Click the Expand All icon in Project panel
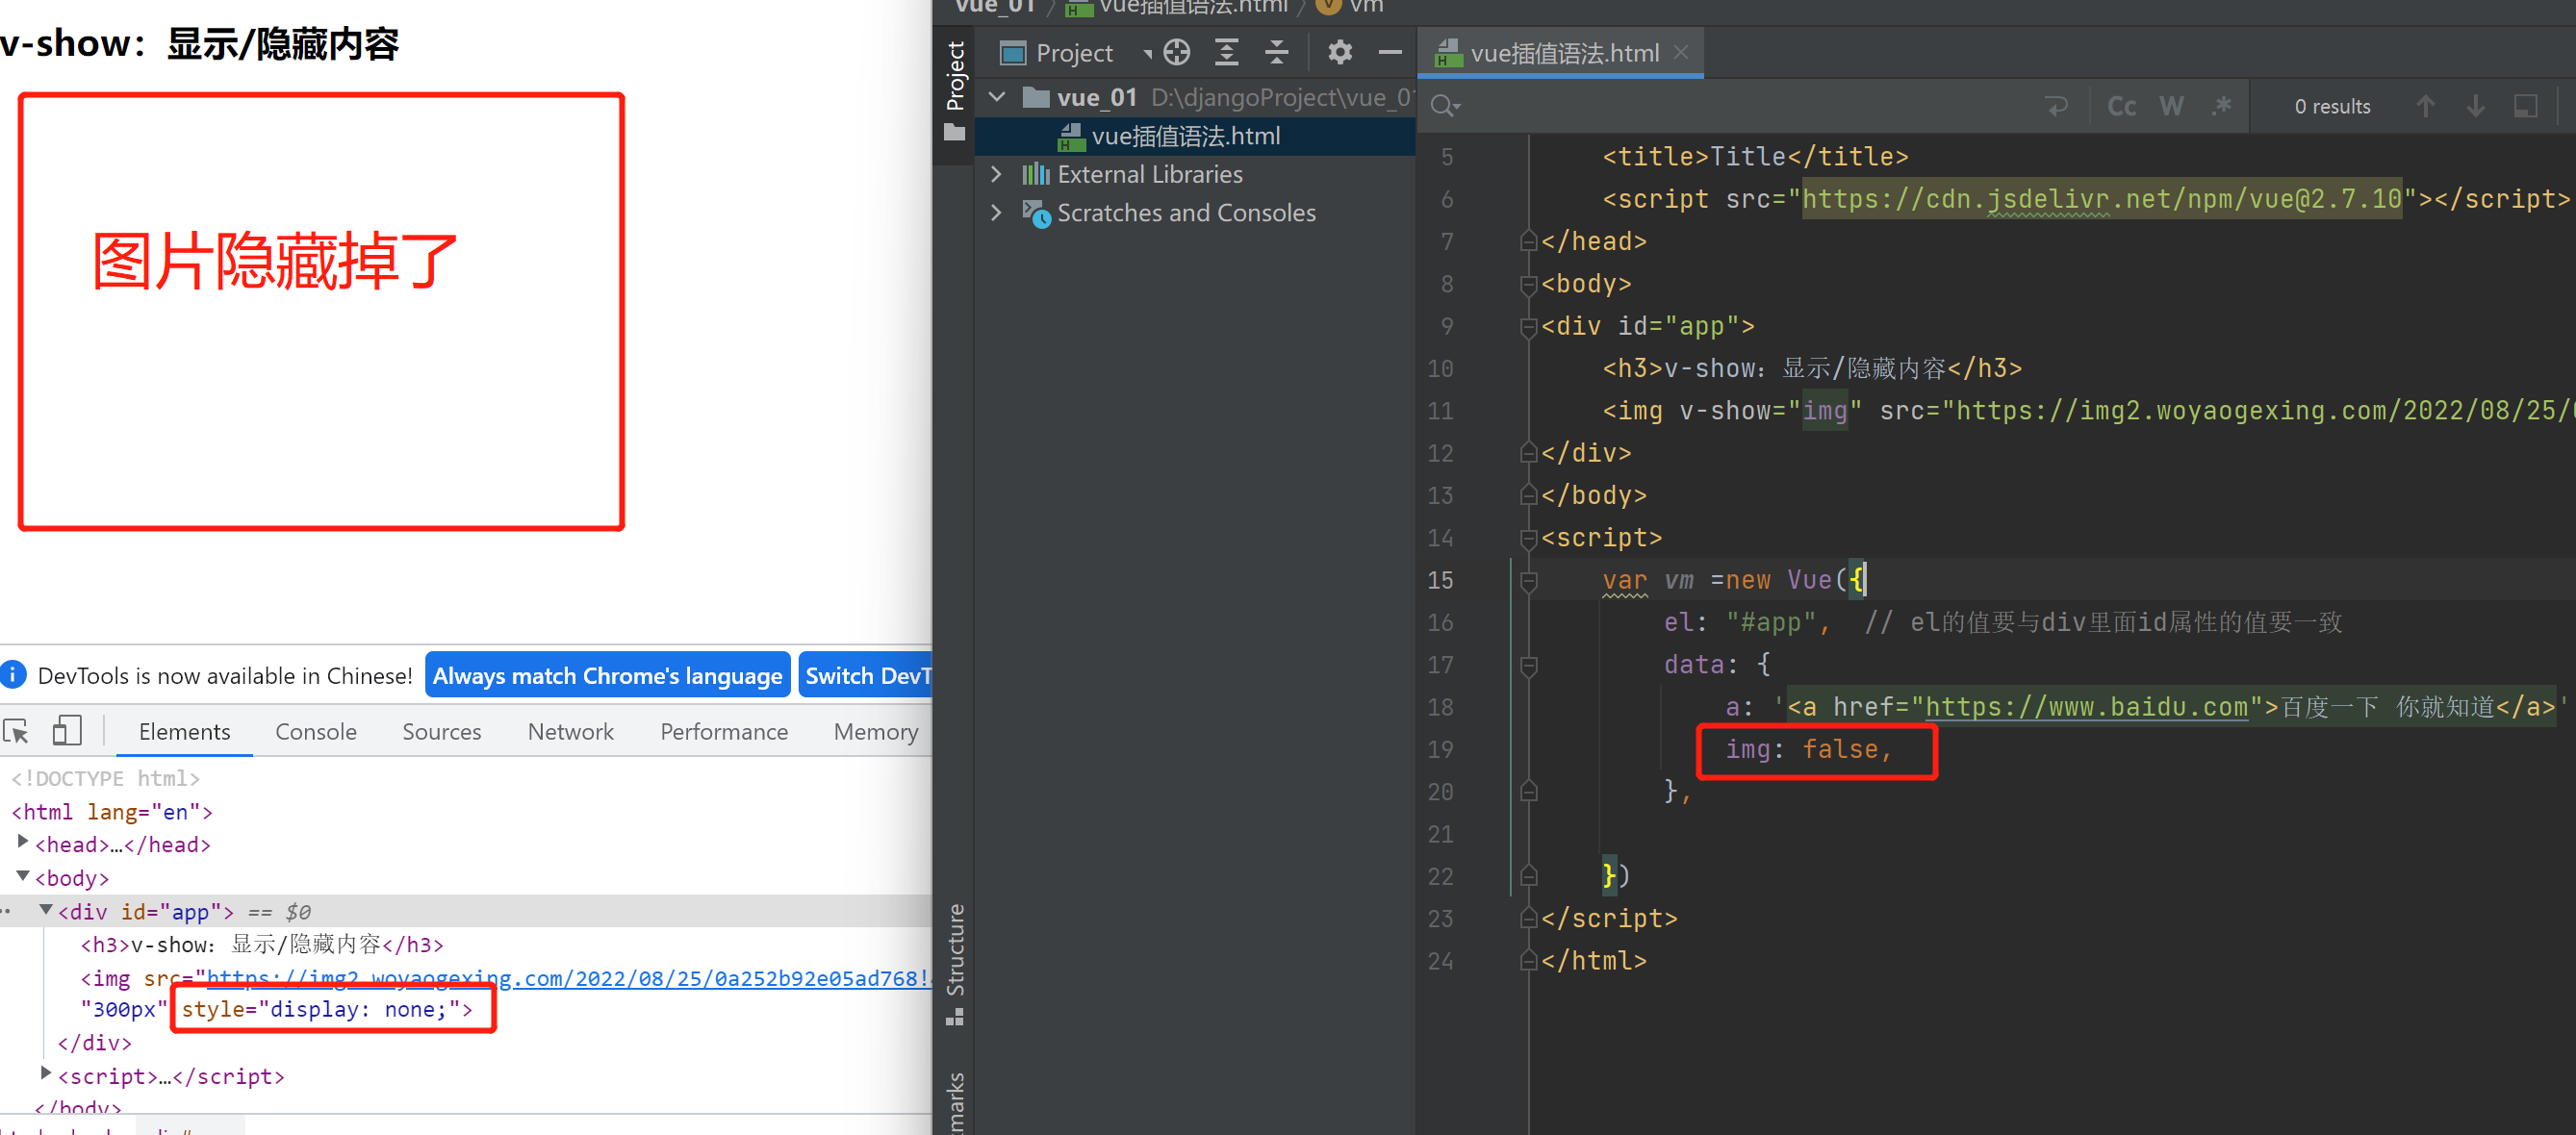The image size is (2576, 1135). click(1226, 52)
